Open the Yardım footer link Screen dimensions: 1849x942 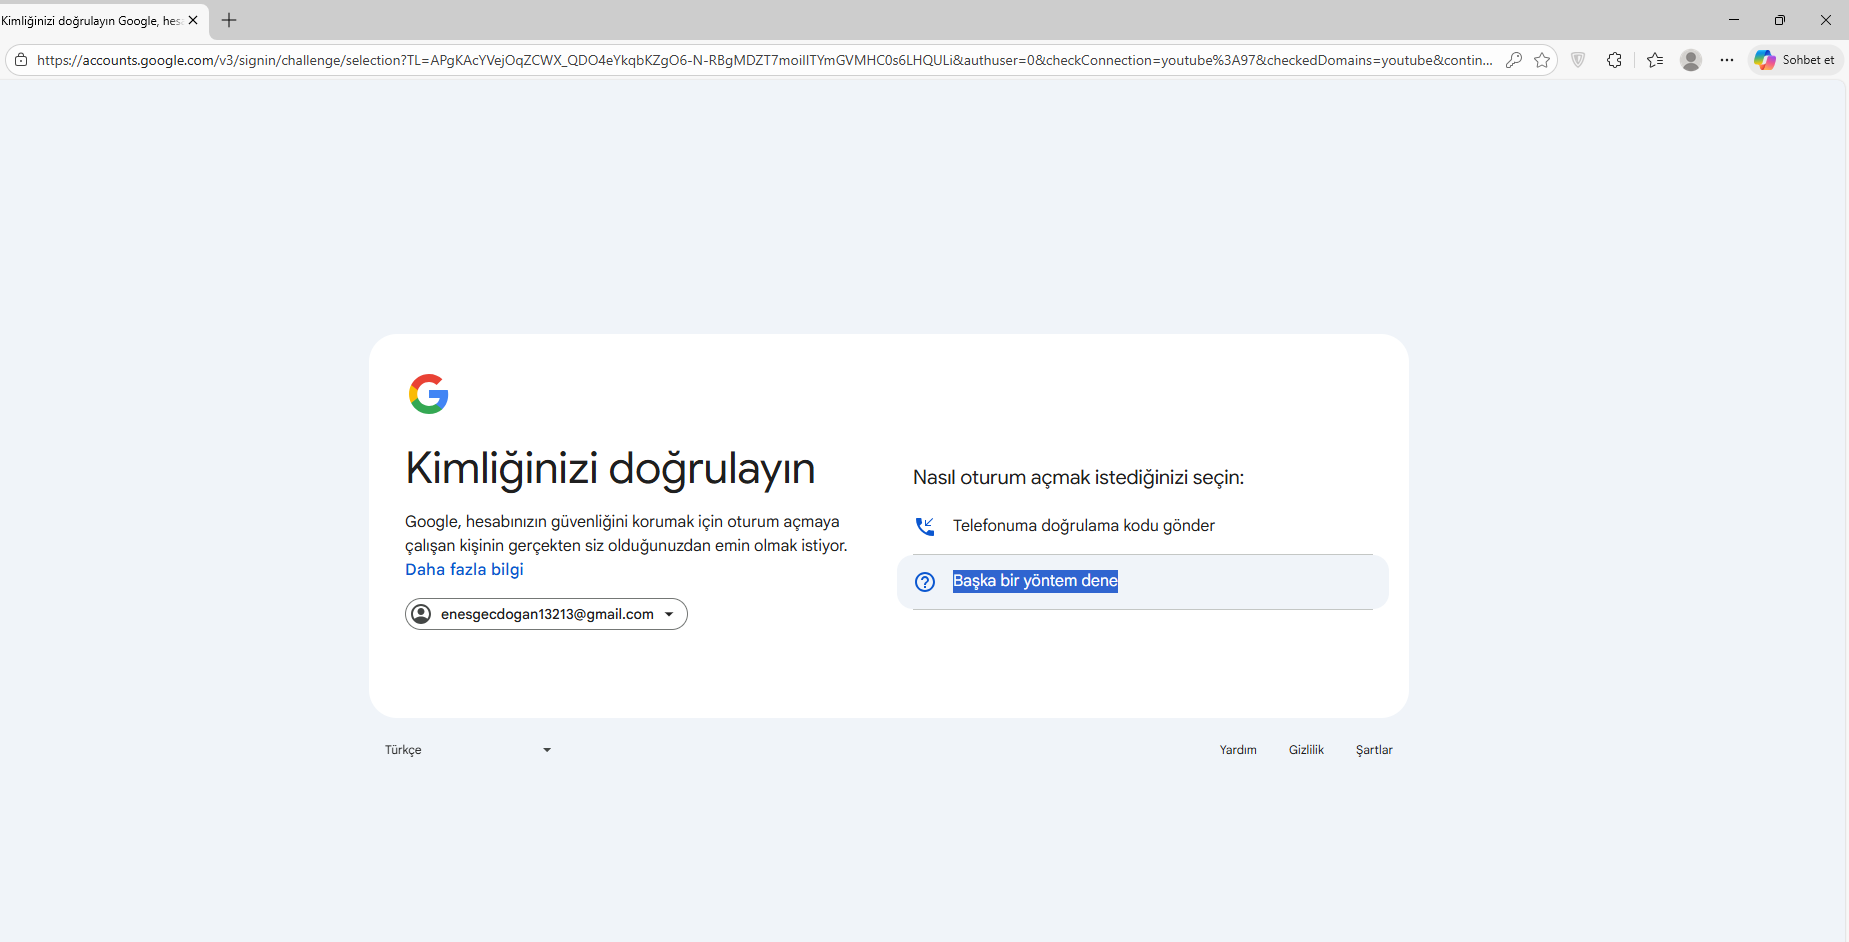[1238, 750]
